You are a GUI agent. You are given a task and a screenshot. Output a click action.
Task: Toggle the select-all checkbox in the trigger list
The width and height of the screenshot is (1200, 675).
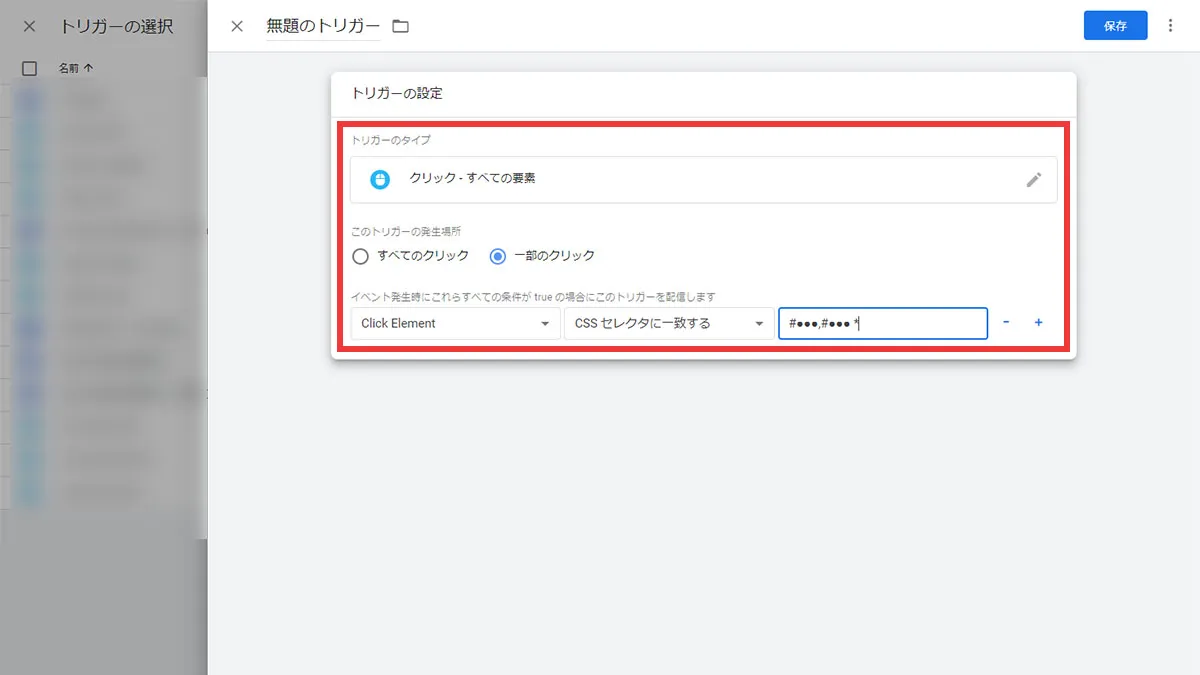(x=29, y=68)
